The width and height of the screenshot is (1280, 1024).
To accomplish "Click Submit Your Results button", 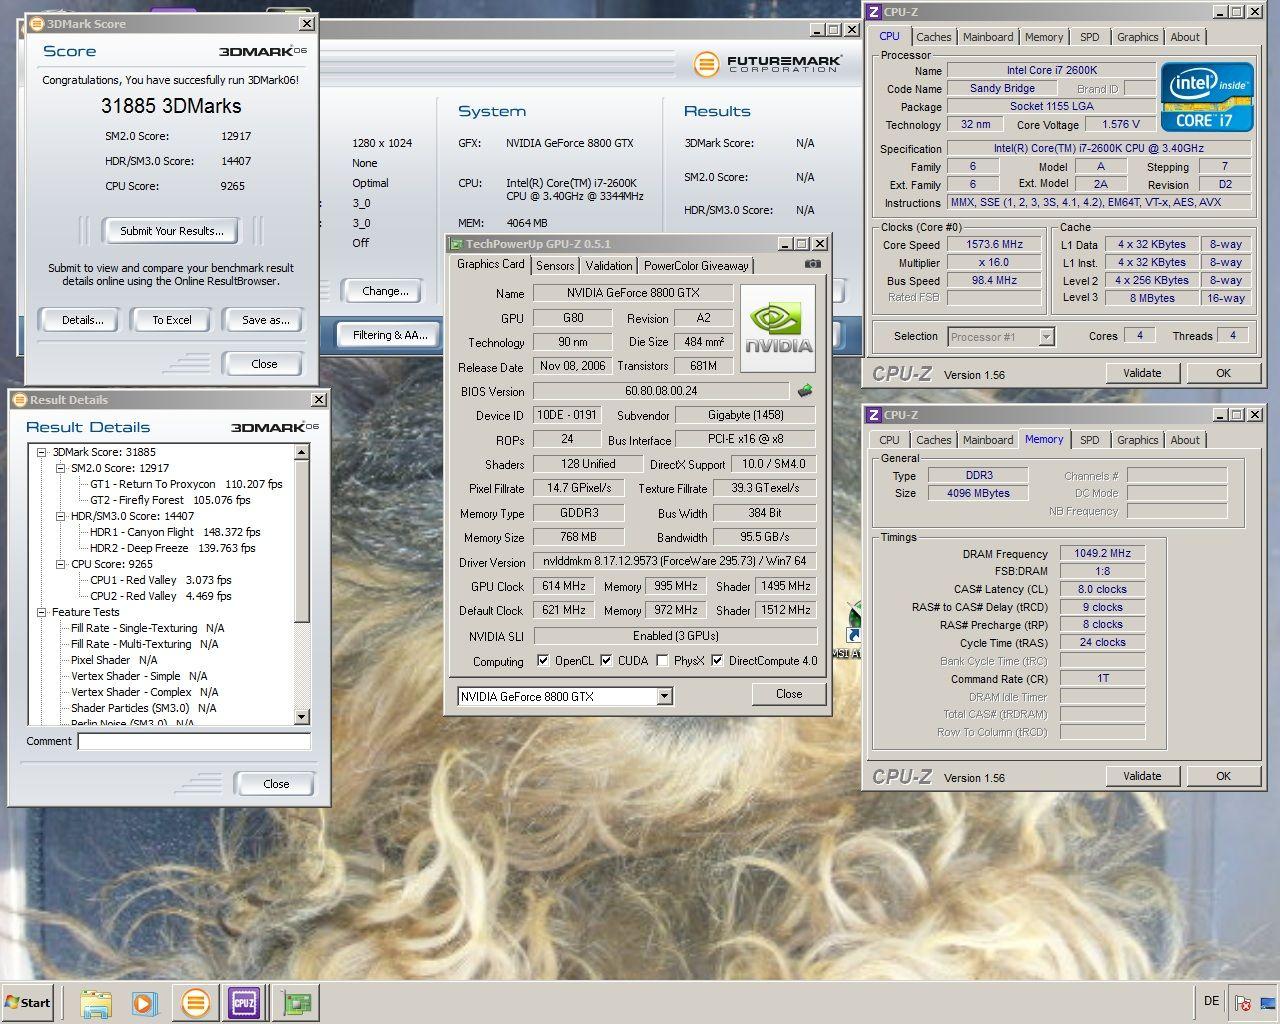I will [172, 231].
